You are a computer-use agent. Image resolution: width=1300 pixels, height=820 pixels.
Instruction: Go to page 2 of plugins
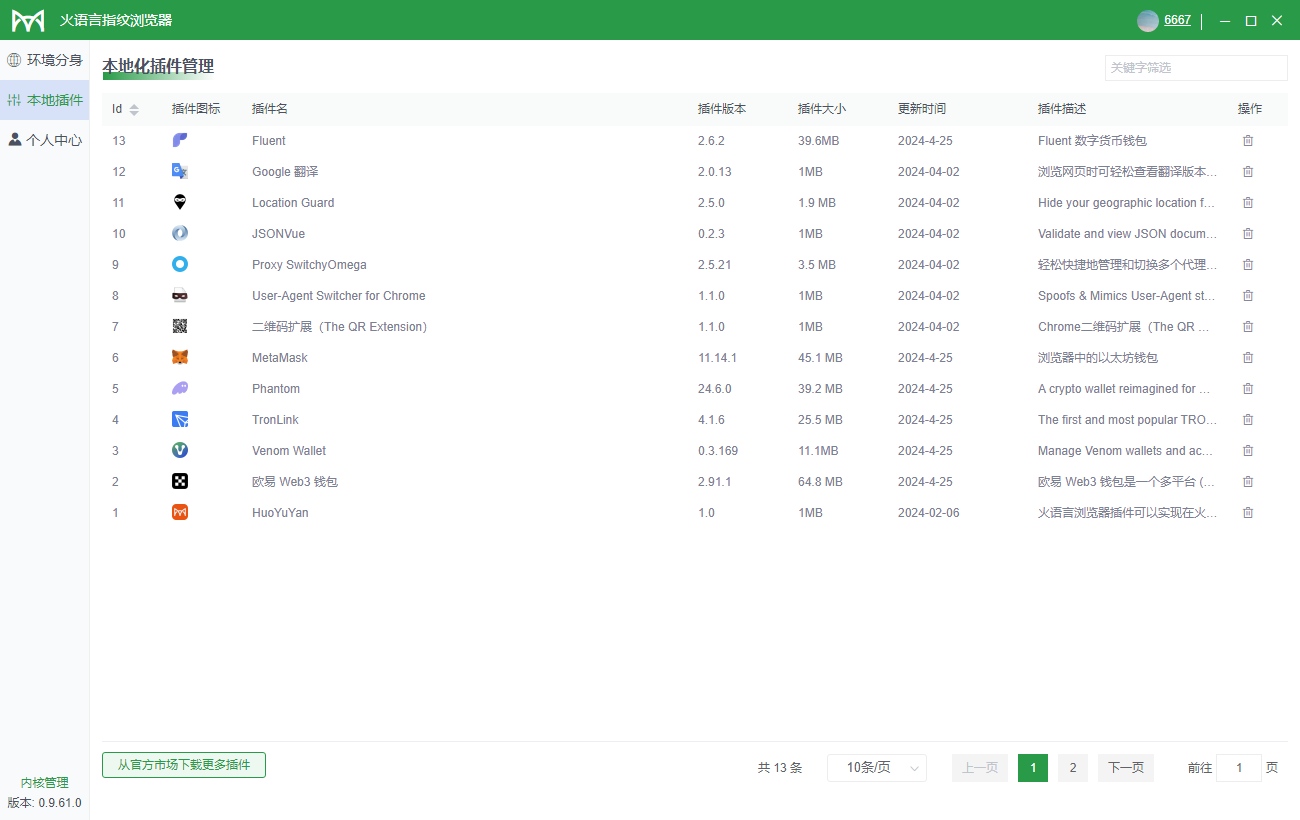[1072, 768]
